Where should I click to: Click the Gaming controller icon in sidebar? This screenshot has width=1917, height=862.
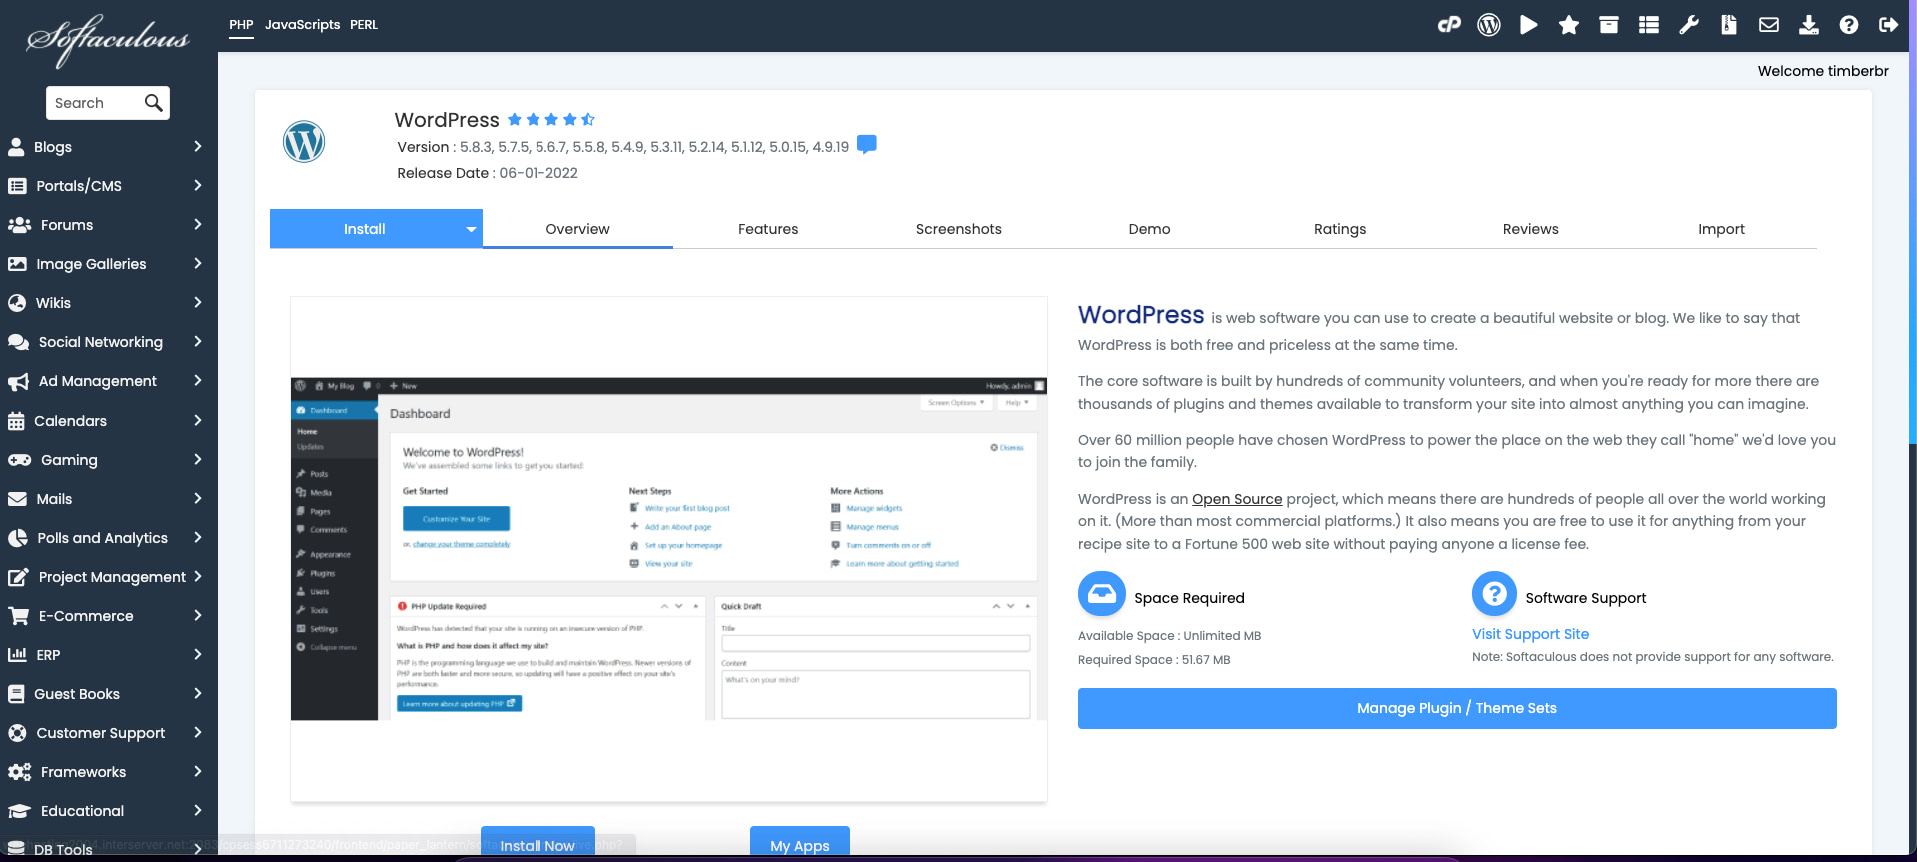(19, 460)
